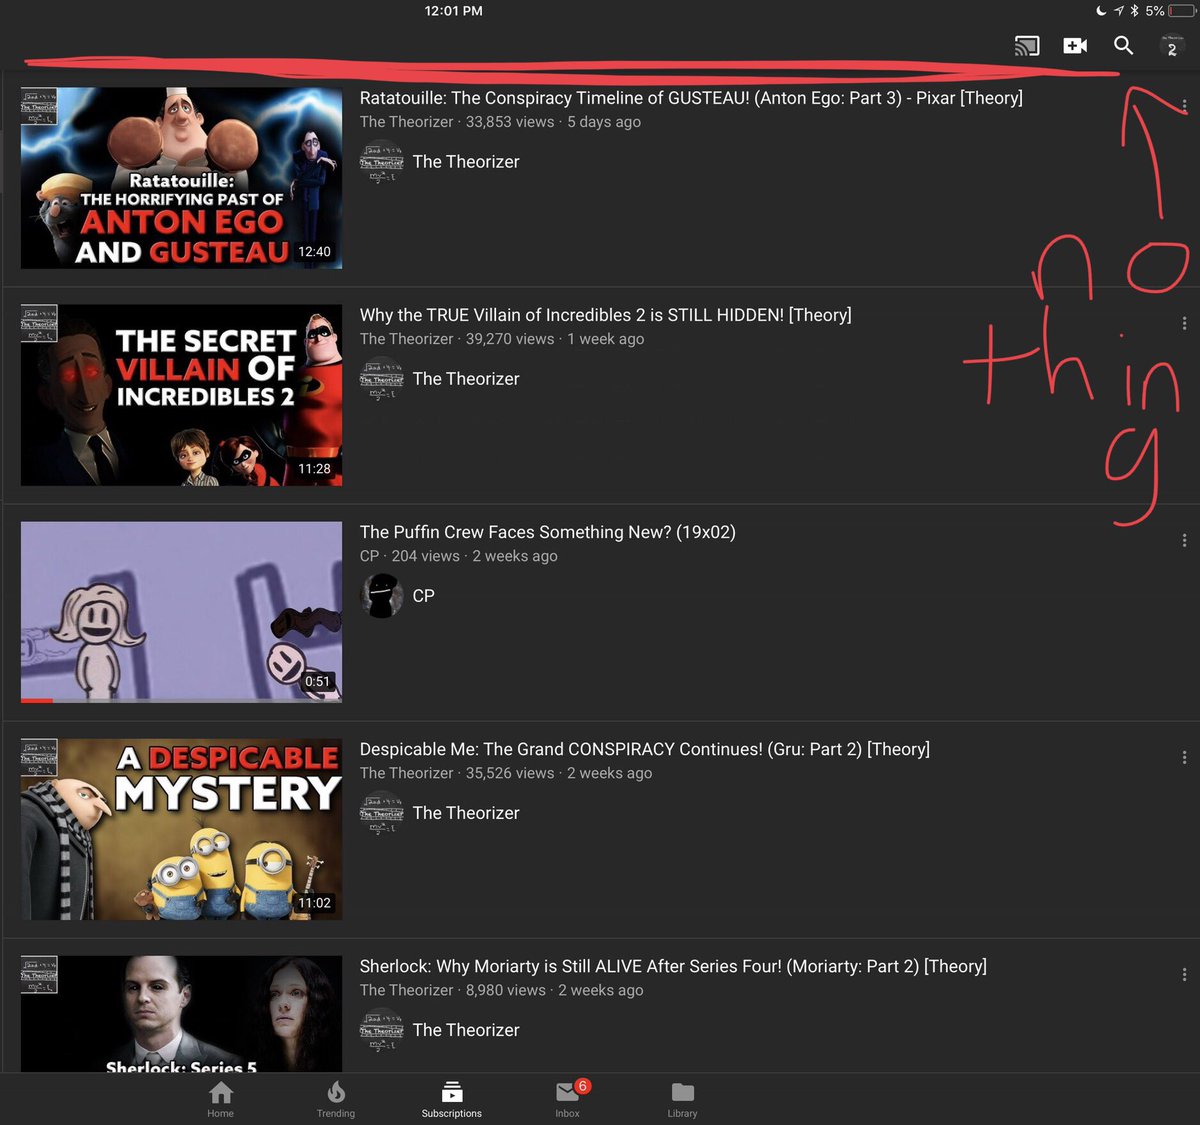The height and width of the screenshot is (1125, 1200).
Task: Tap the camera upload video icon
Action: point(1075,46)
